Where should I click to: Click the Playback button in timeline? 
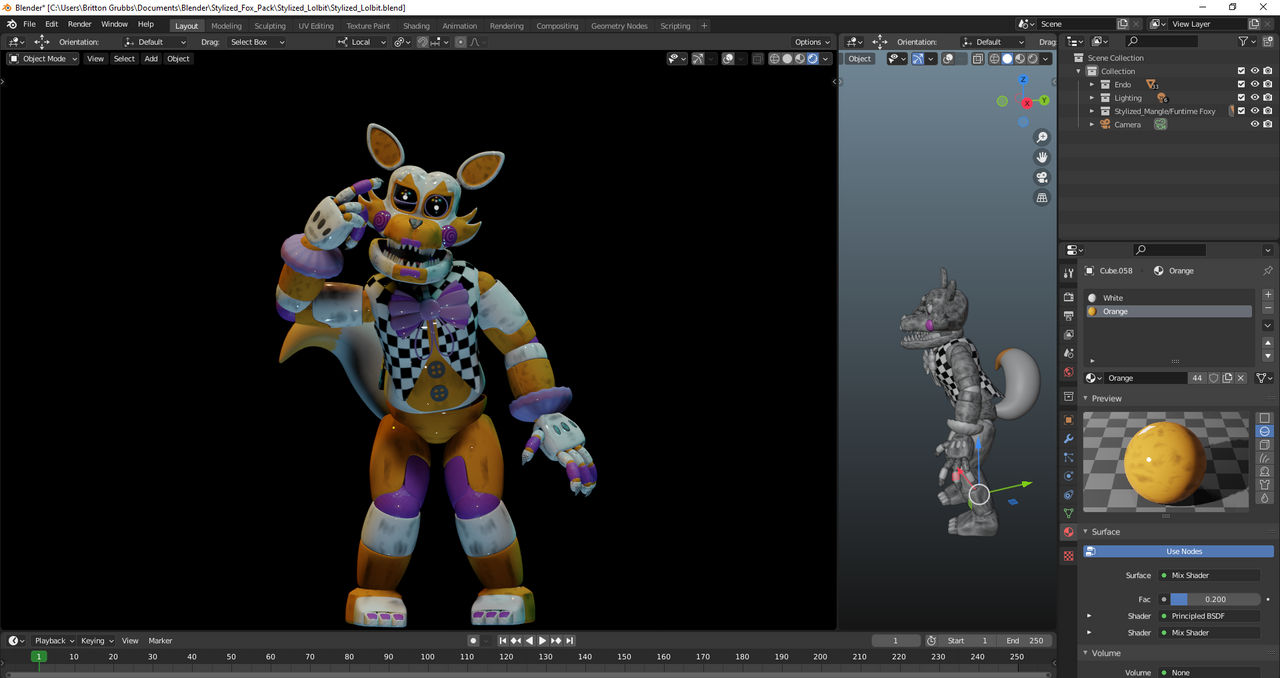tap(54, 640)
